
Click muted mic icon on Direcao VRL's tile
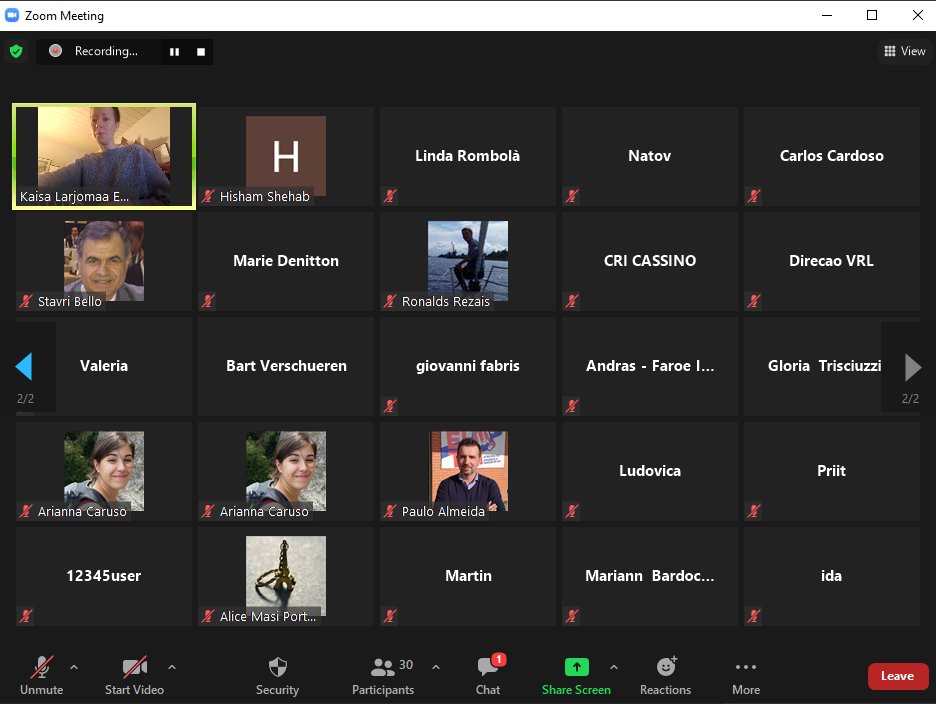(754, 301)
